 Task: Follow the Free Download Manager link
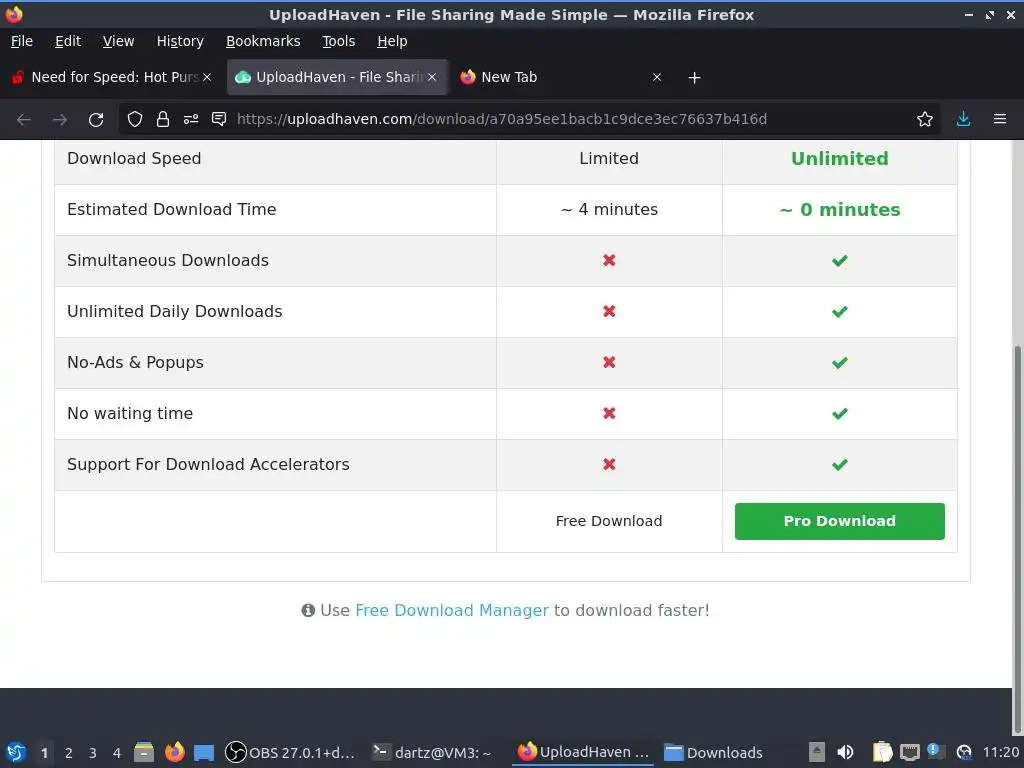452,610
